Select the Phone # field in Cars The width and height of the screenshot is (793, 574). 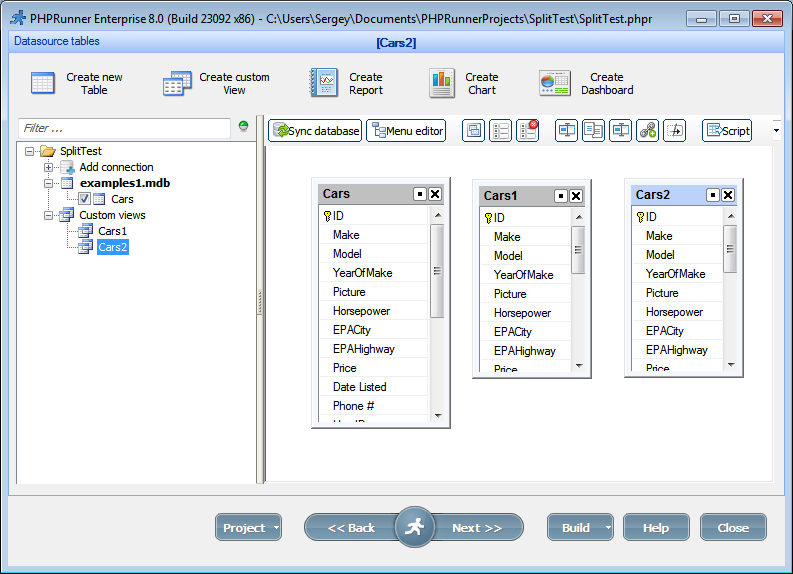[374, 406]
